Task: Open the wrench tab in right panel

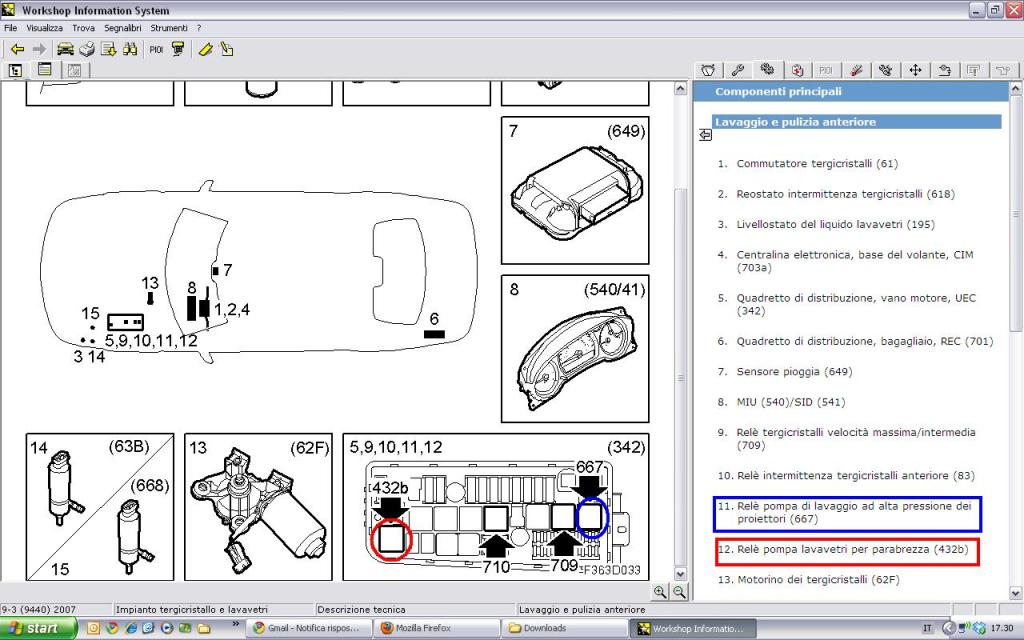Action: click(738, 70)
